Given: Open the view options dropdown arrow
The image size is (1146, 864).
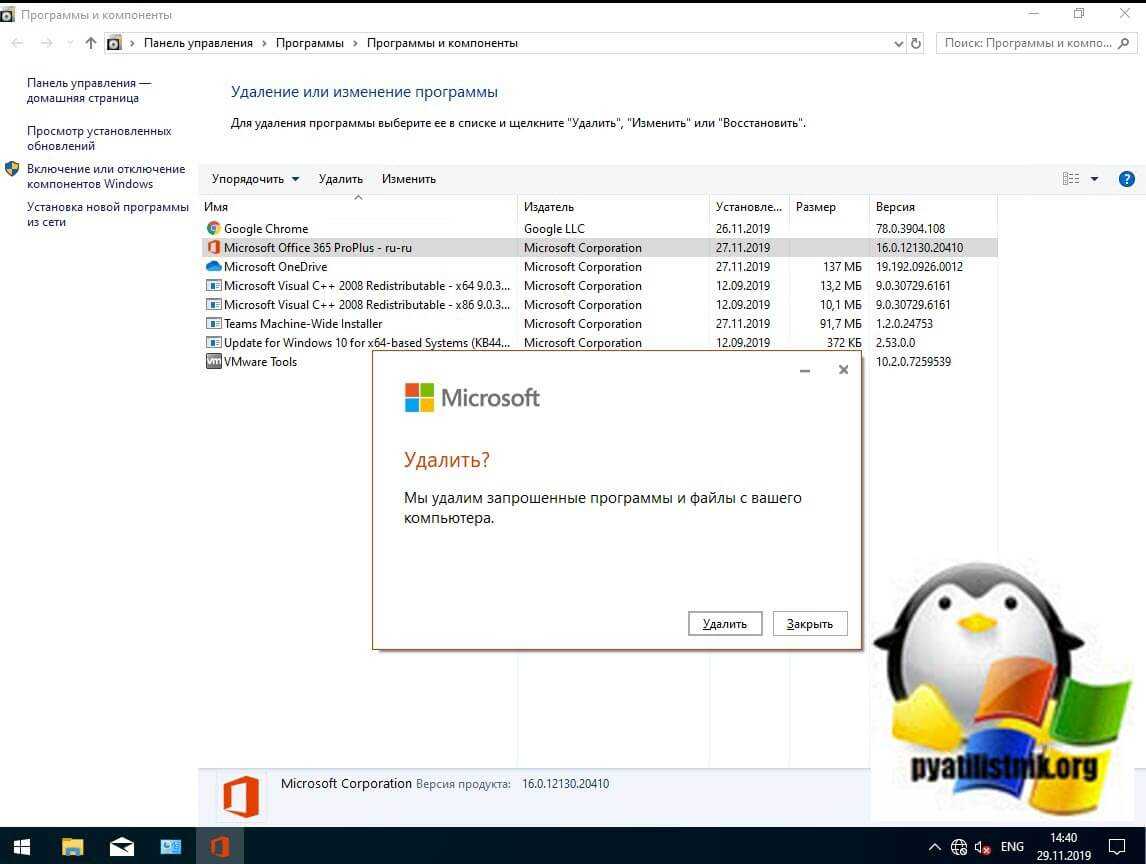Looking at the screenshot, I should 1094,179.
